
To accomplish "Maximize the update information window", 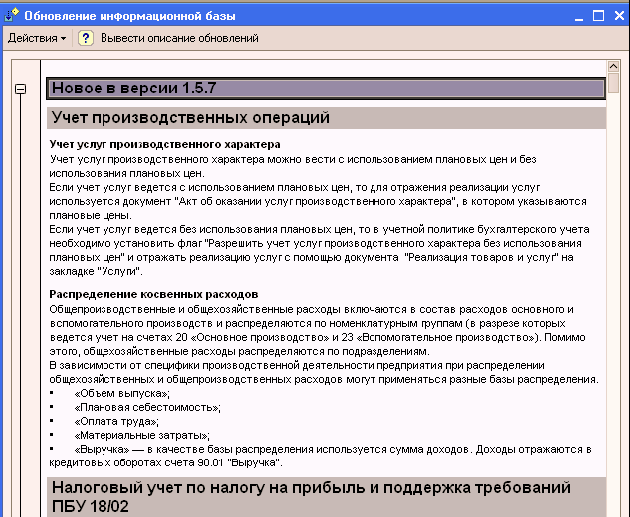I will click(597, 15).
